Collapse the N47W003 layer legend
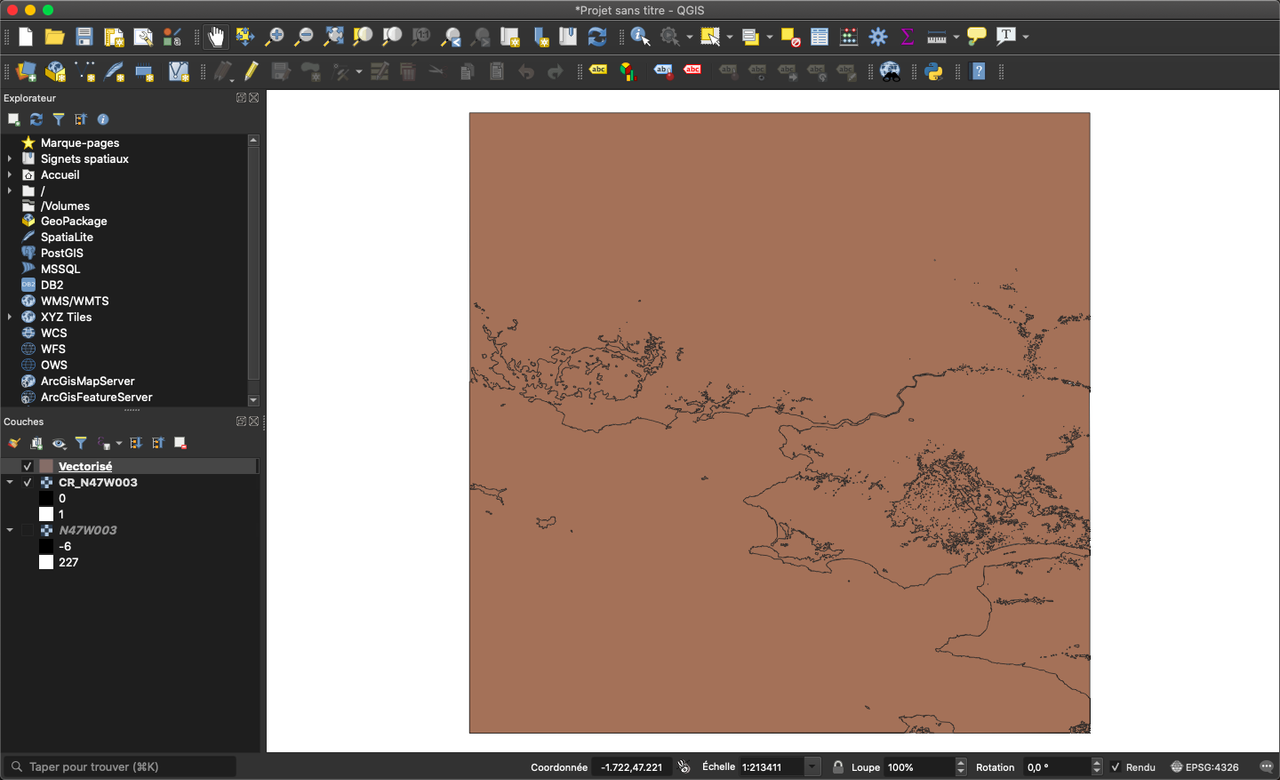The height and width of the screenshot is (780, 1280). coord(10,530)
